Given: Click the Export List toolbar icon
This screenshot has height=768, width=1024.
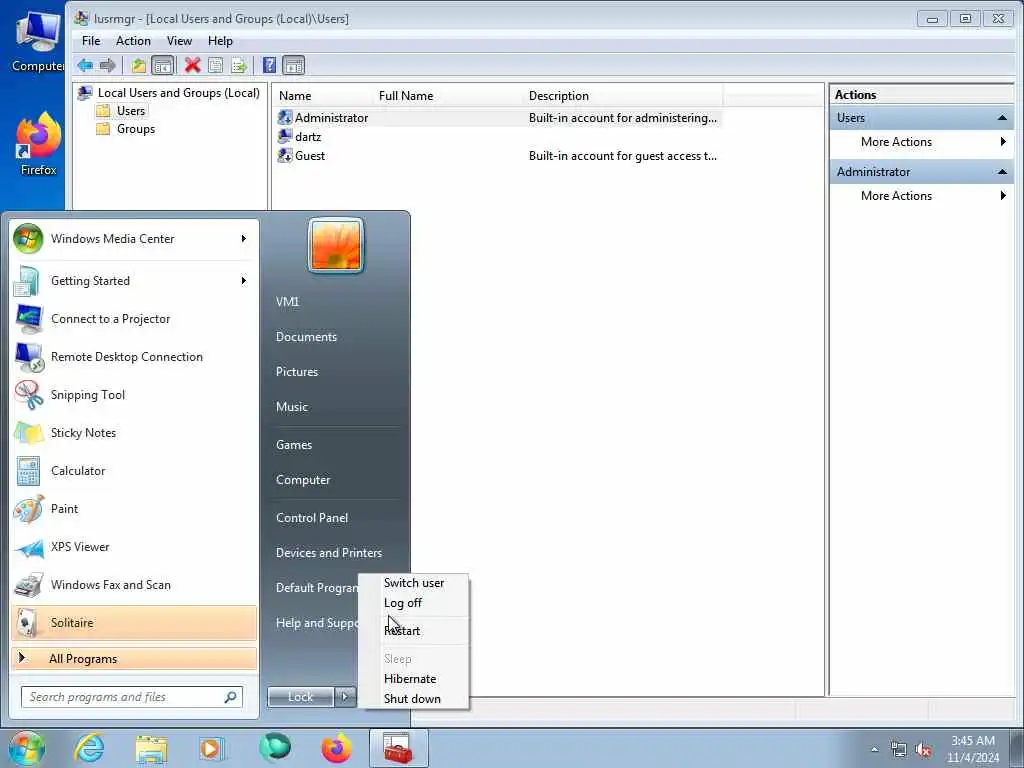Looking at the screenshot, I should (239, 65).
